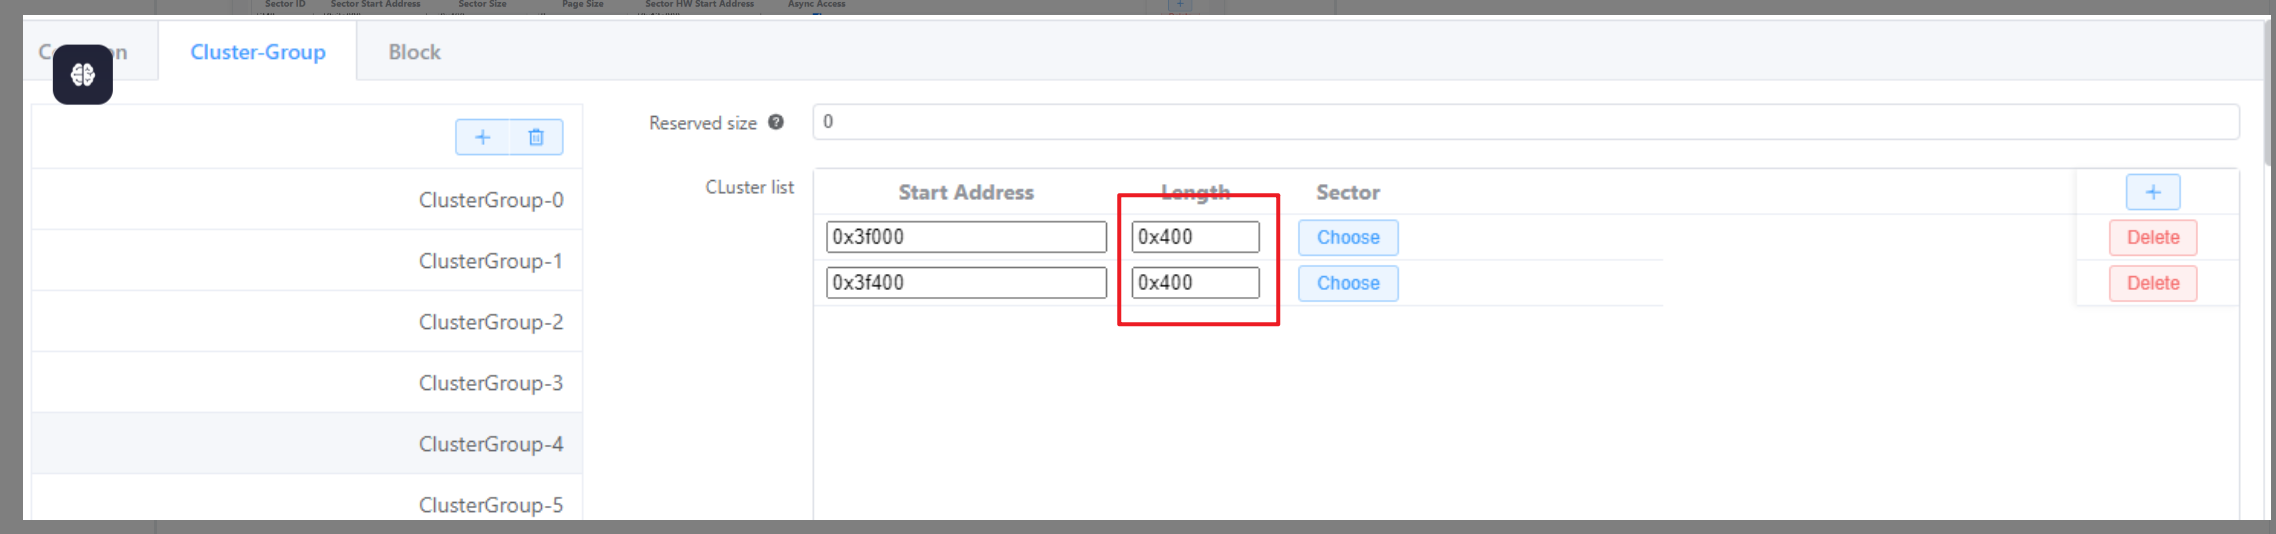Select ClusterGroup-0 in the list

tap(490, 200)
